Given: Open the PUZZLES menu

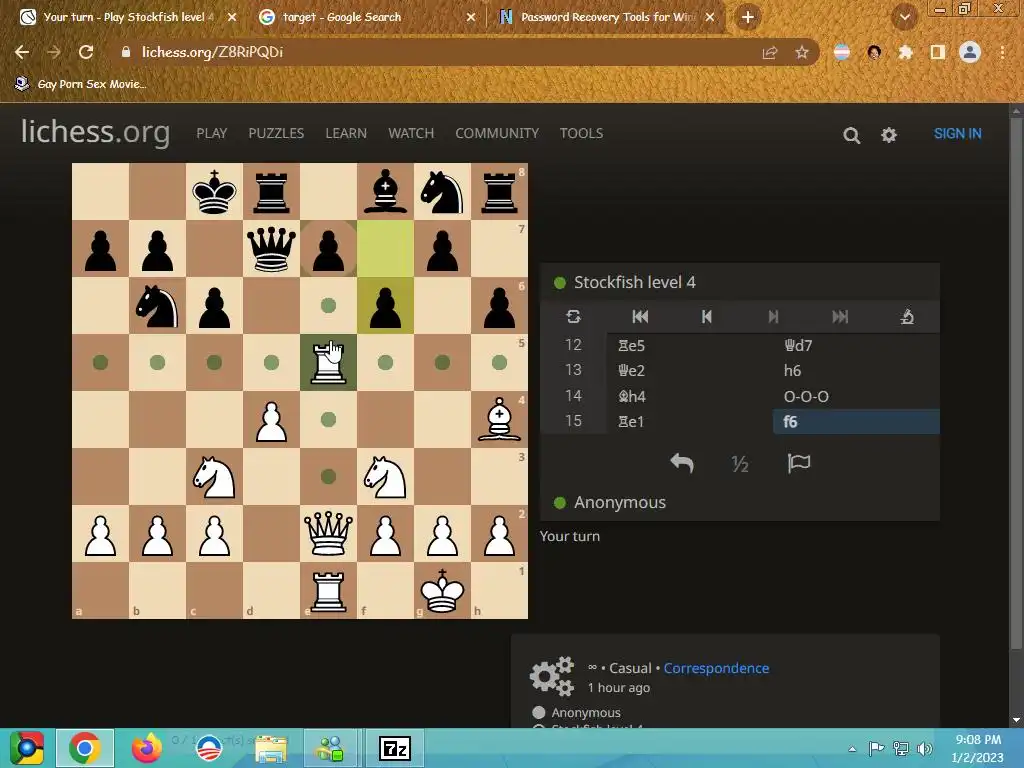Looking at the screenshot, I should click(x=276, y=133).
